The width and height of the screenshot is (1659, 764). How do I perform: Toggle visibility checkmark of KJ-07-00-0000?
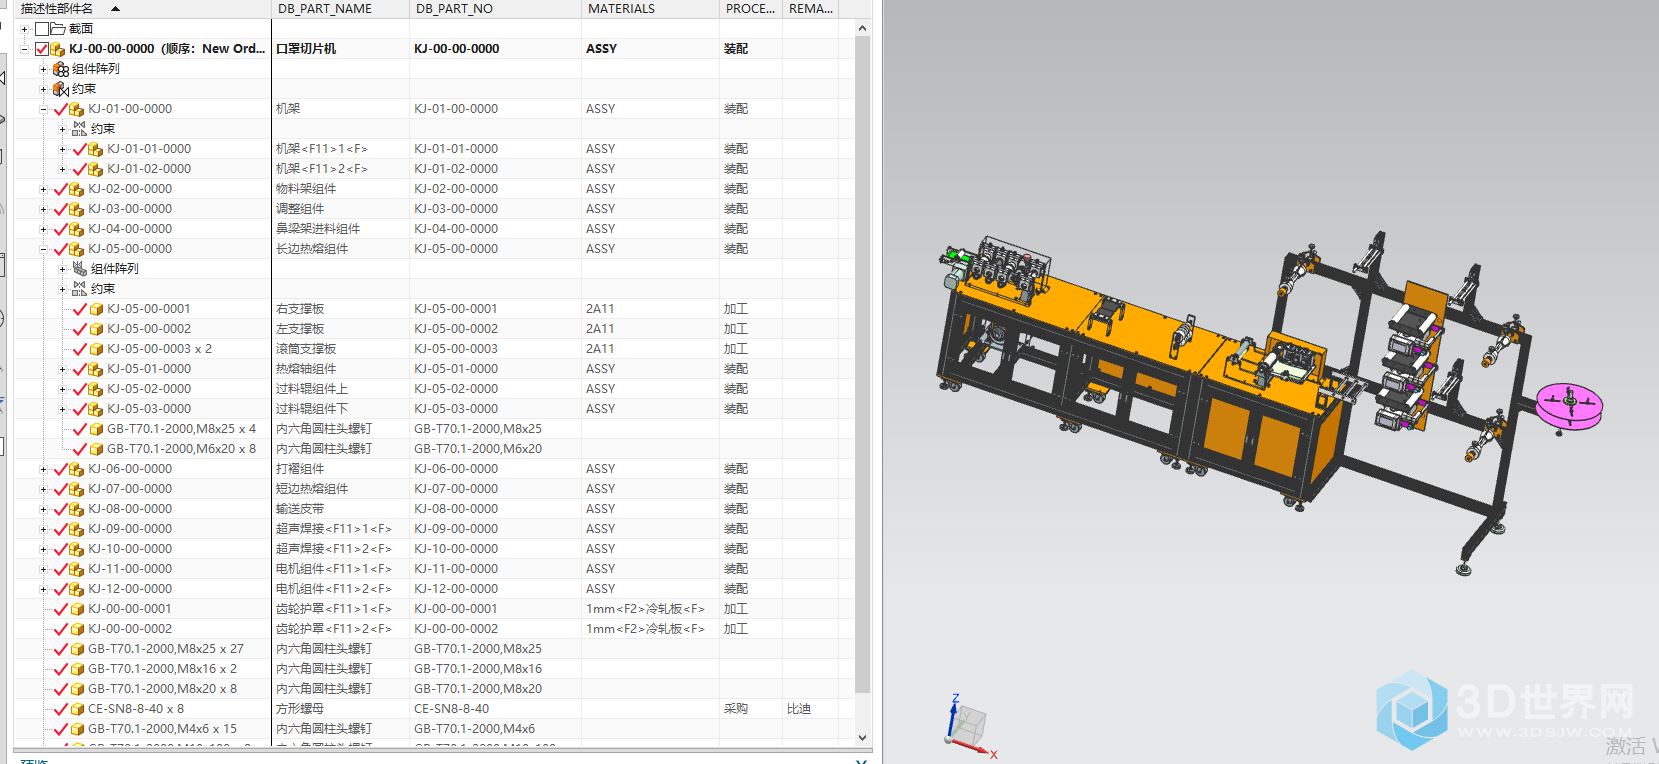(x=60, y=489)
